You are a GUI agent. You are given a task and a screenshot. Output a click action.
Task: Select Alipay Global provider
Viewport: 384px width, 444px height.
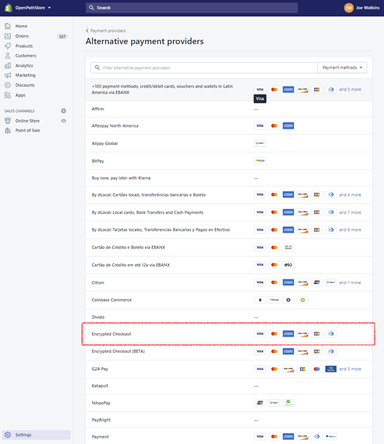point(229,143)
